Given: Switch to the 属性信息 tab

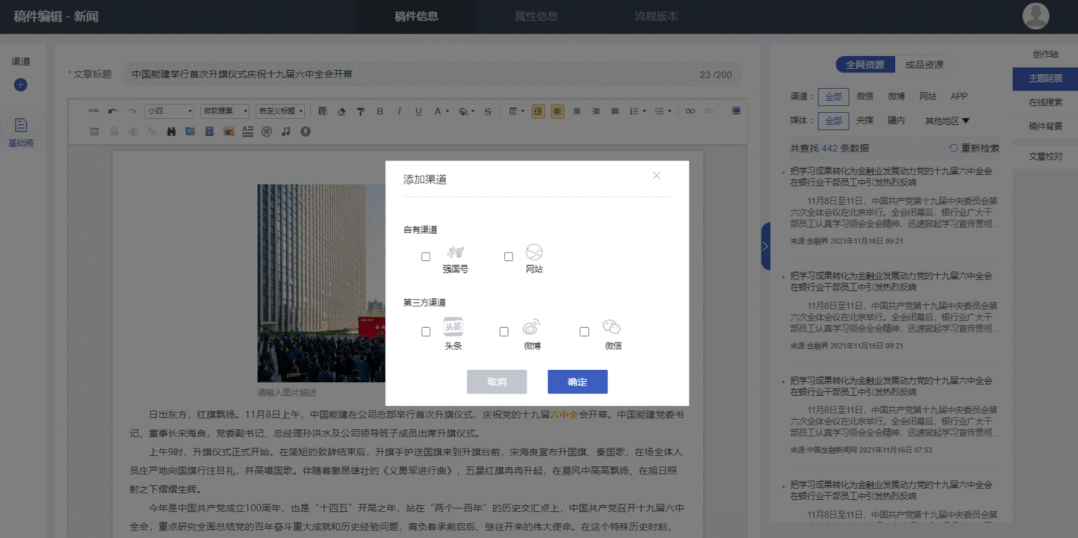Looking at the screenshot, I should (x=536, y=16).
